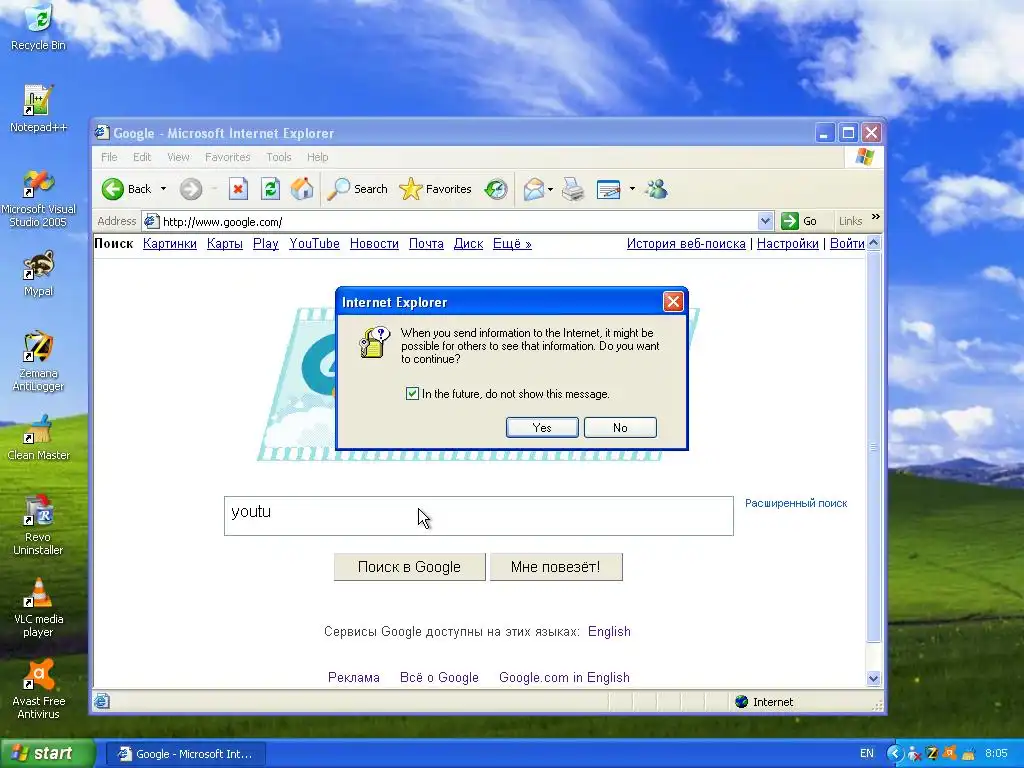Viewport: 1024px width, 768px height.
Task: Click the Home icon in IE toolbar
Action: tap(302, 189)
